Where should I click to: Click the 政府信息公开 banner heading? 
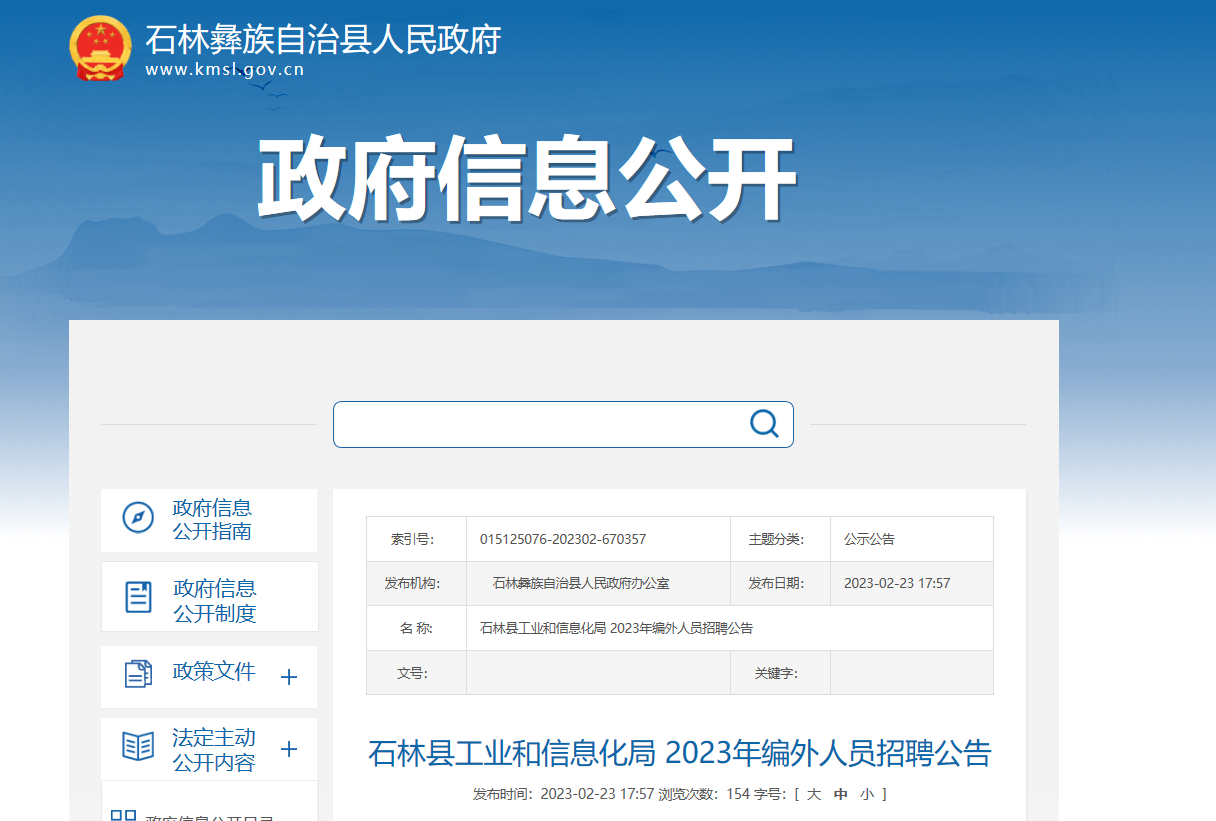tap(527, 180)
